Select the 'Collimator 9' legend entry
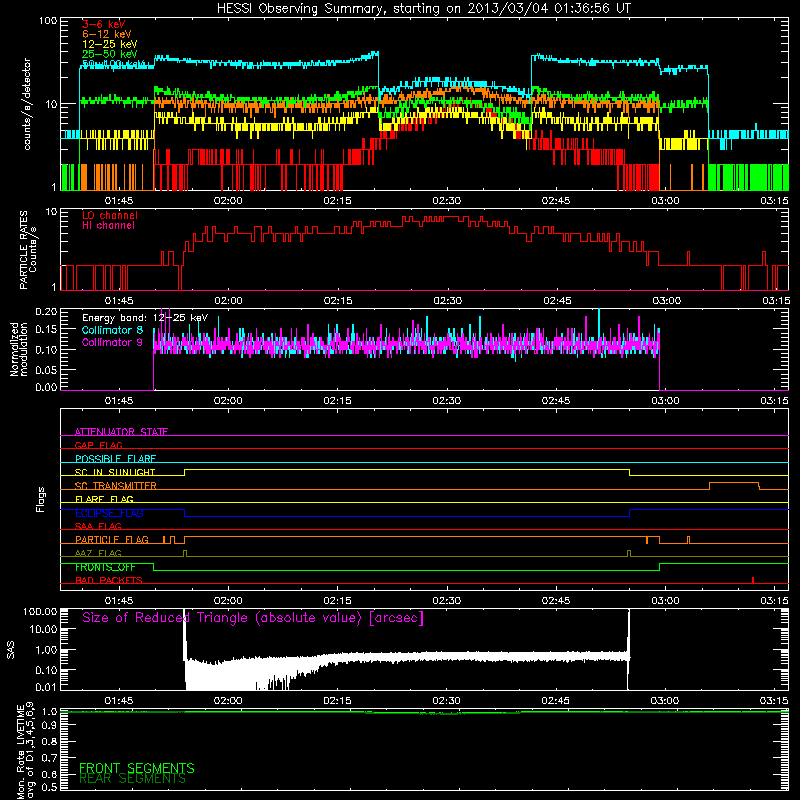The height and width of the screenshot is (800, 800). [x=112, y=342]
